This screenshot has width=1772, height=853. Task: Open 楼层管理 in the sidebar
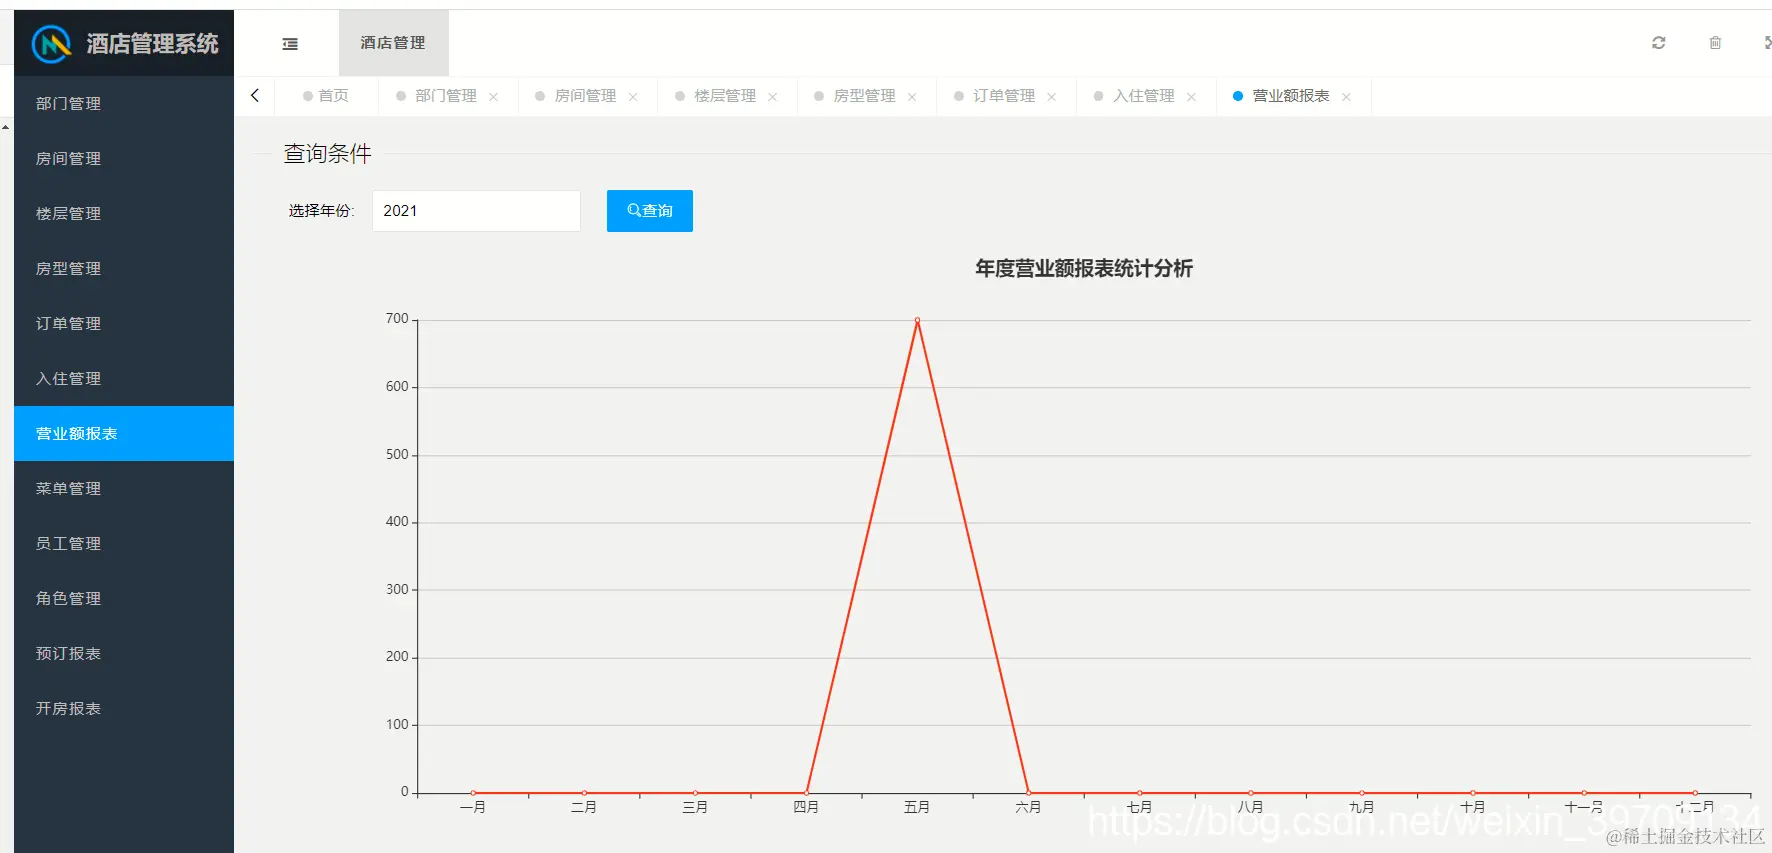[124, 213]
